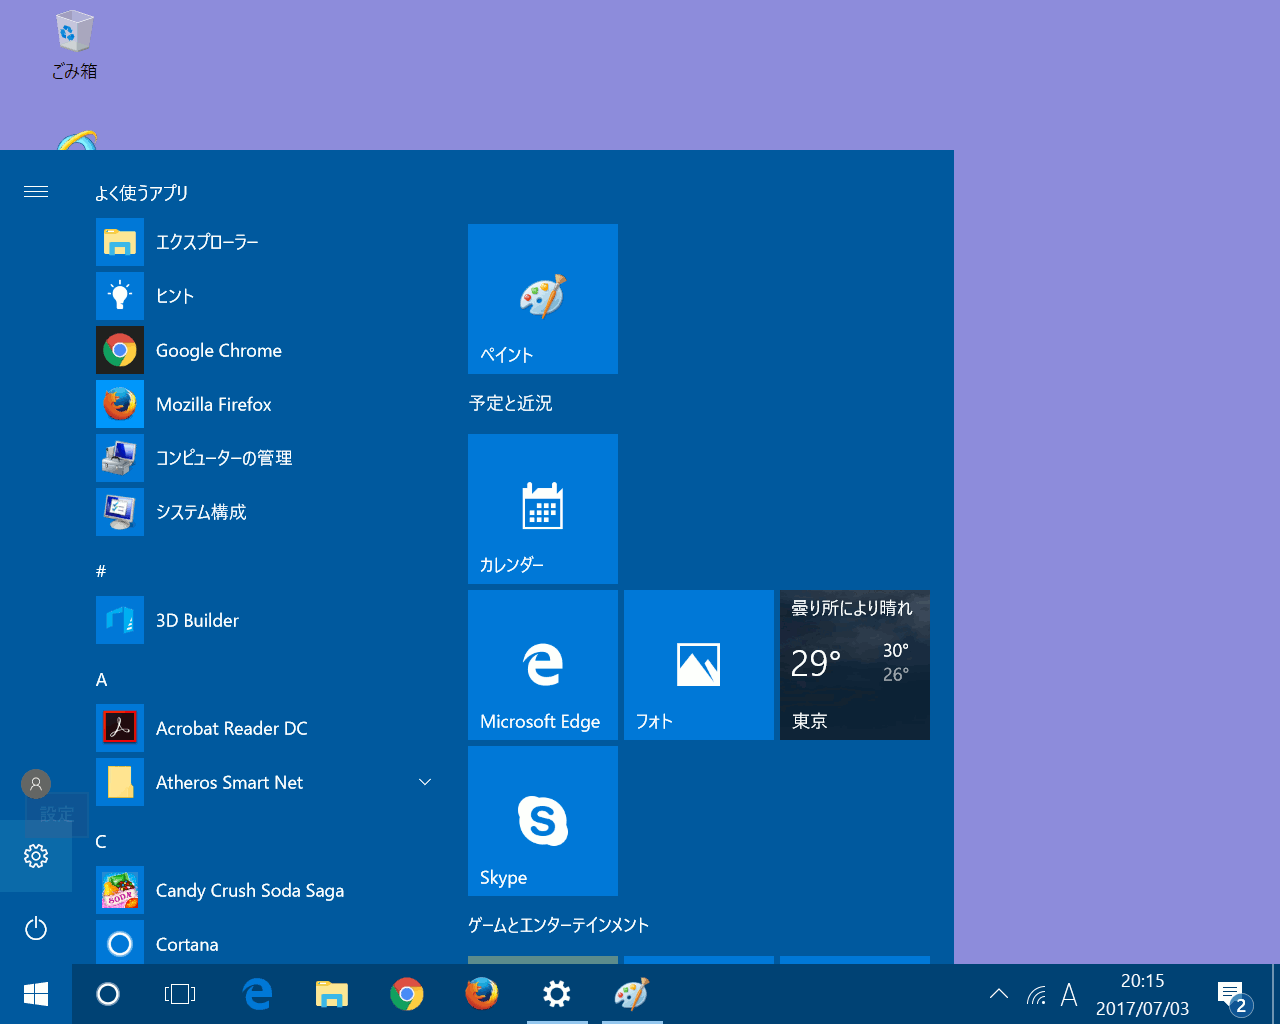The image size is (1280, 1024).
Task: Open the Tips app (ヒント)
Action: click(265, 296)
